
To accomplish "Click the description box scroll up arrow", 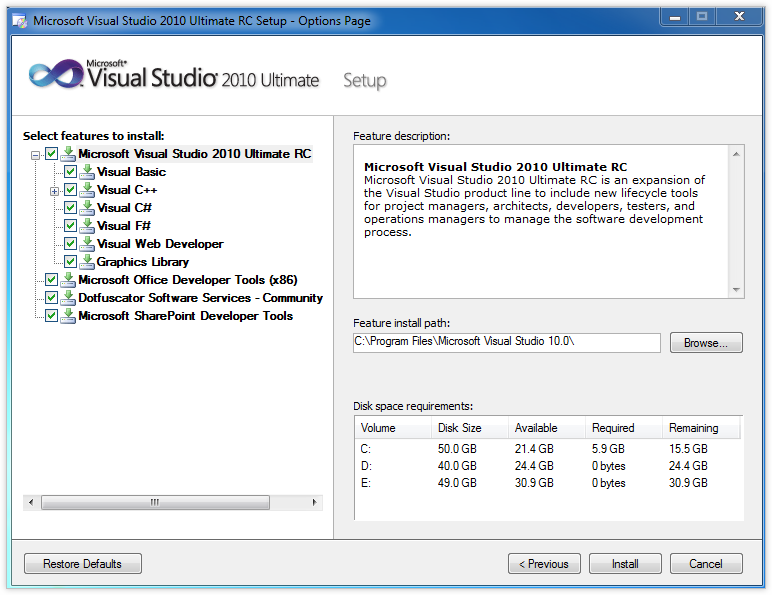I will [736, 154].
